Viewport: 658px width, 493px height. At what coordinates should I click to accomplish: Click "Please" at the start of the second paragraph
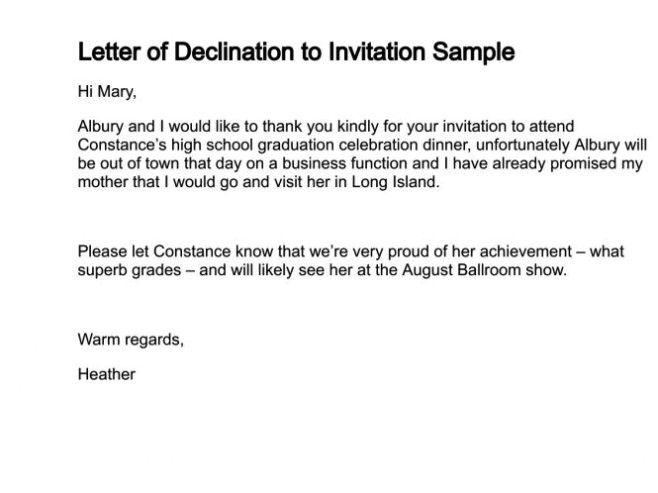tap(102, 251)
